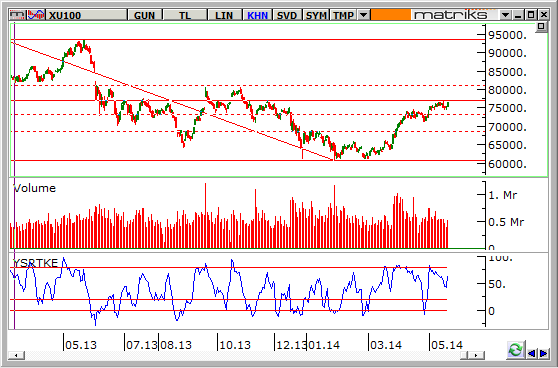558x368 pixels.
Task: Click the Matriks logo icon in the toolbar
Action: 18,15
